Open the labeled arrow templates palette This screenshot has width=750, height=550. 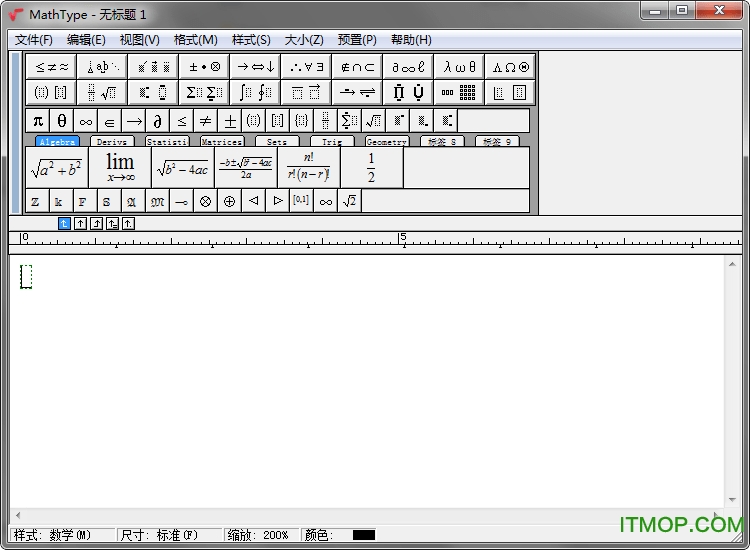tap(357, 92)
